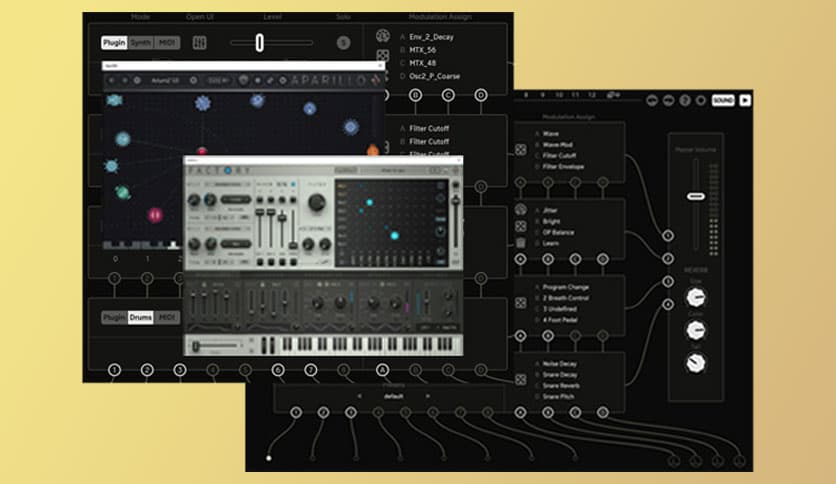836x484 pixels.
Task: Select next preset arrow
Action: pyautogui.click(x=427, y=396)
